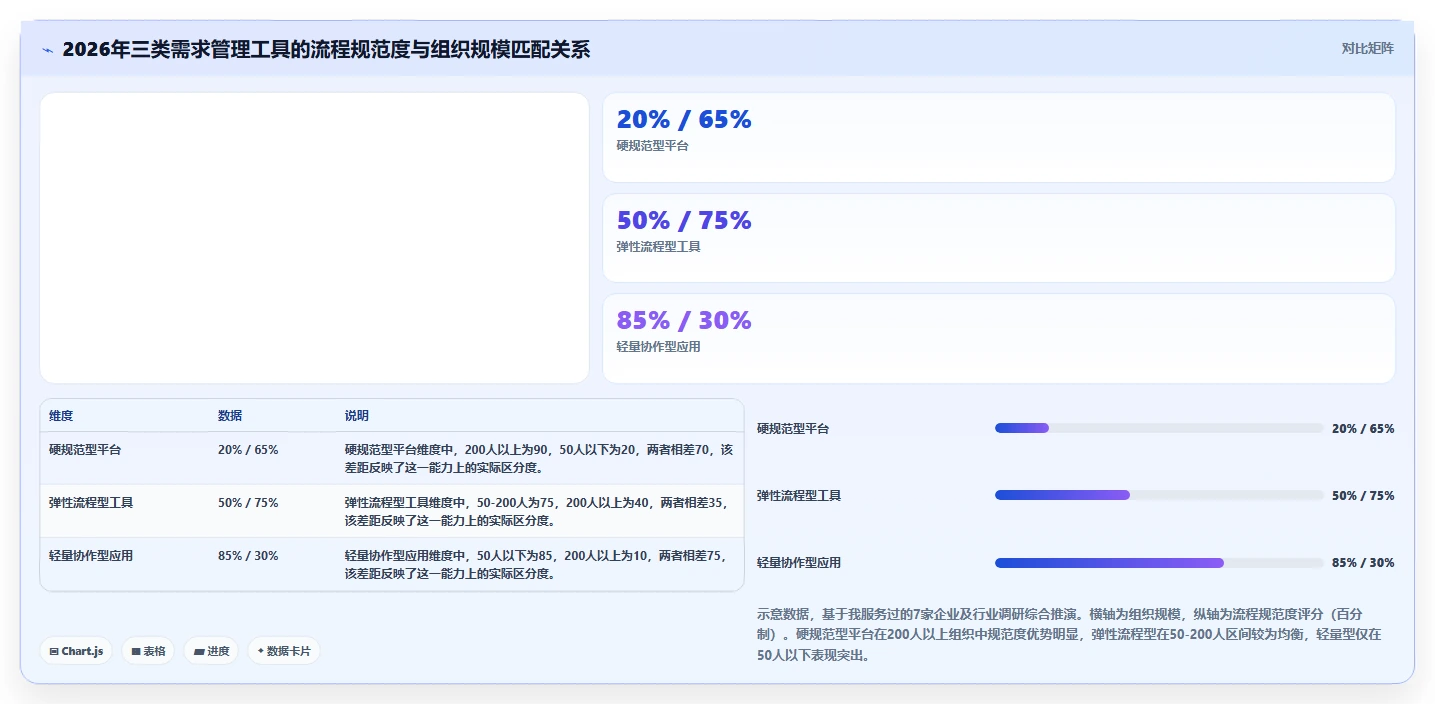The image size is (1435, 704).
Task: Click 50% / 75% value after progress bar
Action: pos(1363,496)
